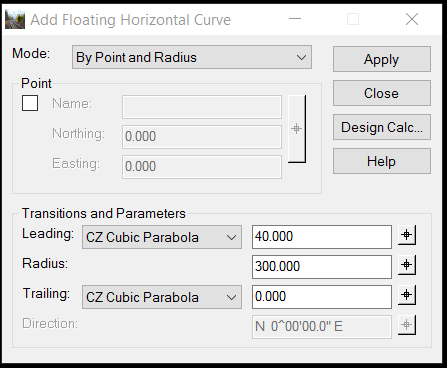The image size is (447, 368).
Task: Click the Trailing length field showing 0.000
Action: [x=322, y=297]
